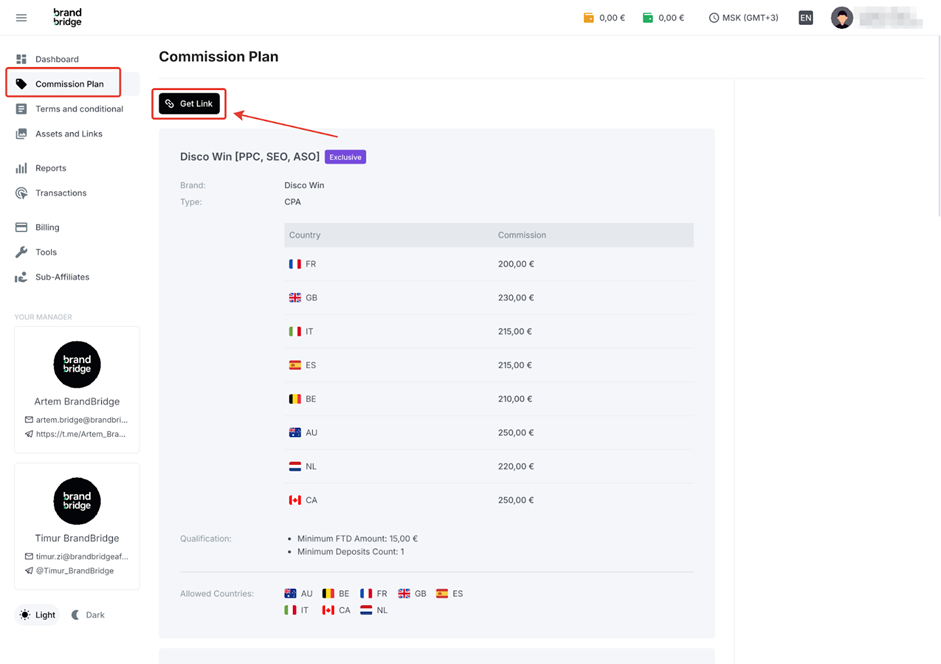Image resolution: width=941 pixels, height=664 pixels.
Task: Click the Get Link button
Action: (x=189, y=103)
